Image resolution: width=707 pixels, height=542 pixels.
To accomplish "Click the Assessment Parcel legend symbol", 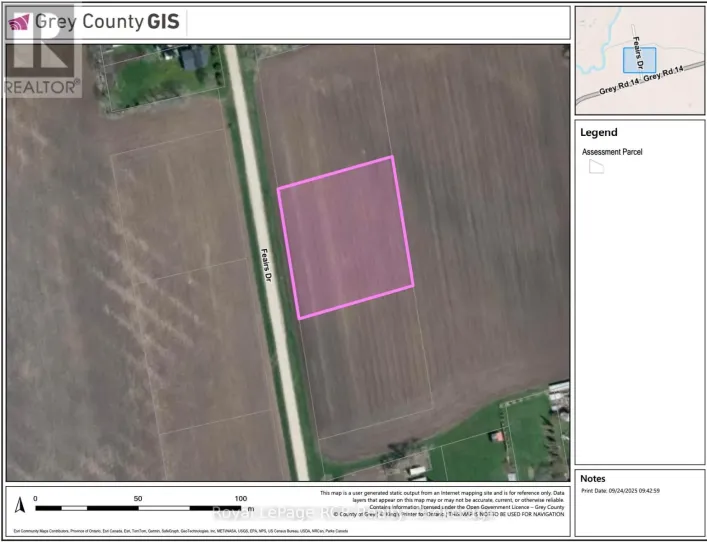I will point(596,168).
